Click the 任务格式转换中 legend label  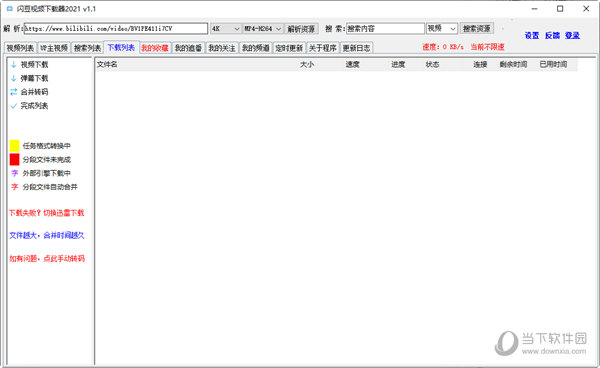[x=47, y=146]
